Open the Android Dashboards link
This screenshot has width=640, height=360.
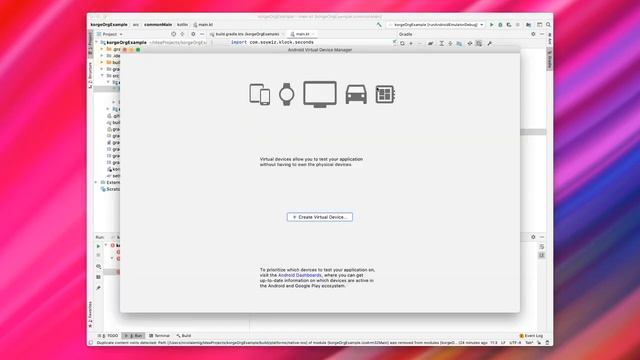(300, 276)
